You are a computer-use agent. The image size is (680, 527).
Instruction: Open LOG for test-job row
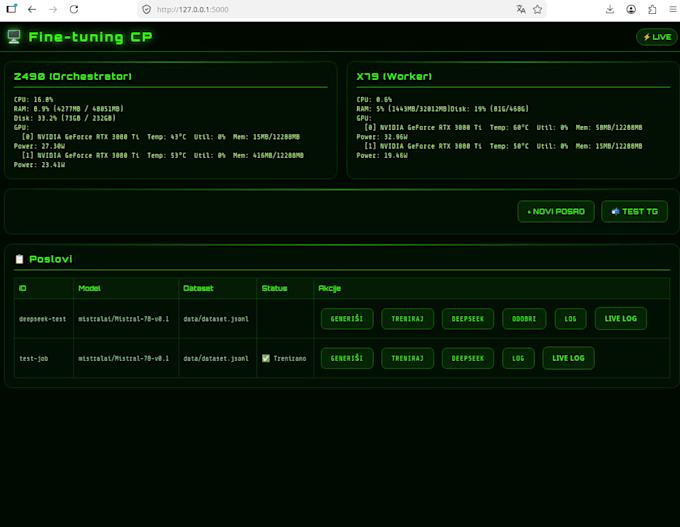(518, 358)
